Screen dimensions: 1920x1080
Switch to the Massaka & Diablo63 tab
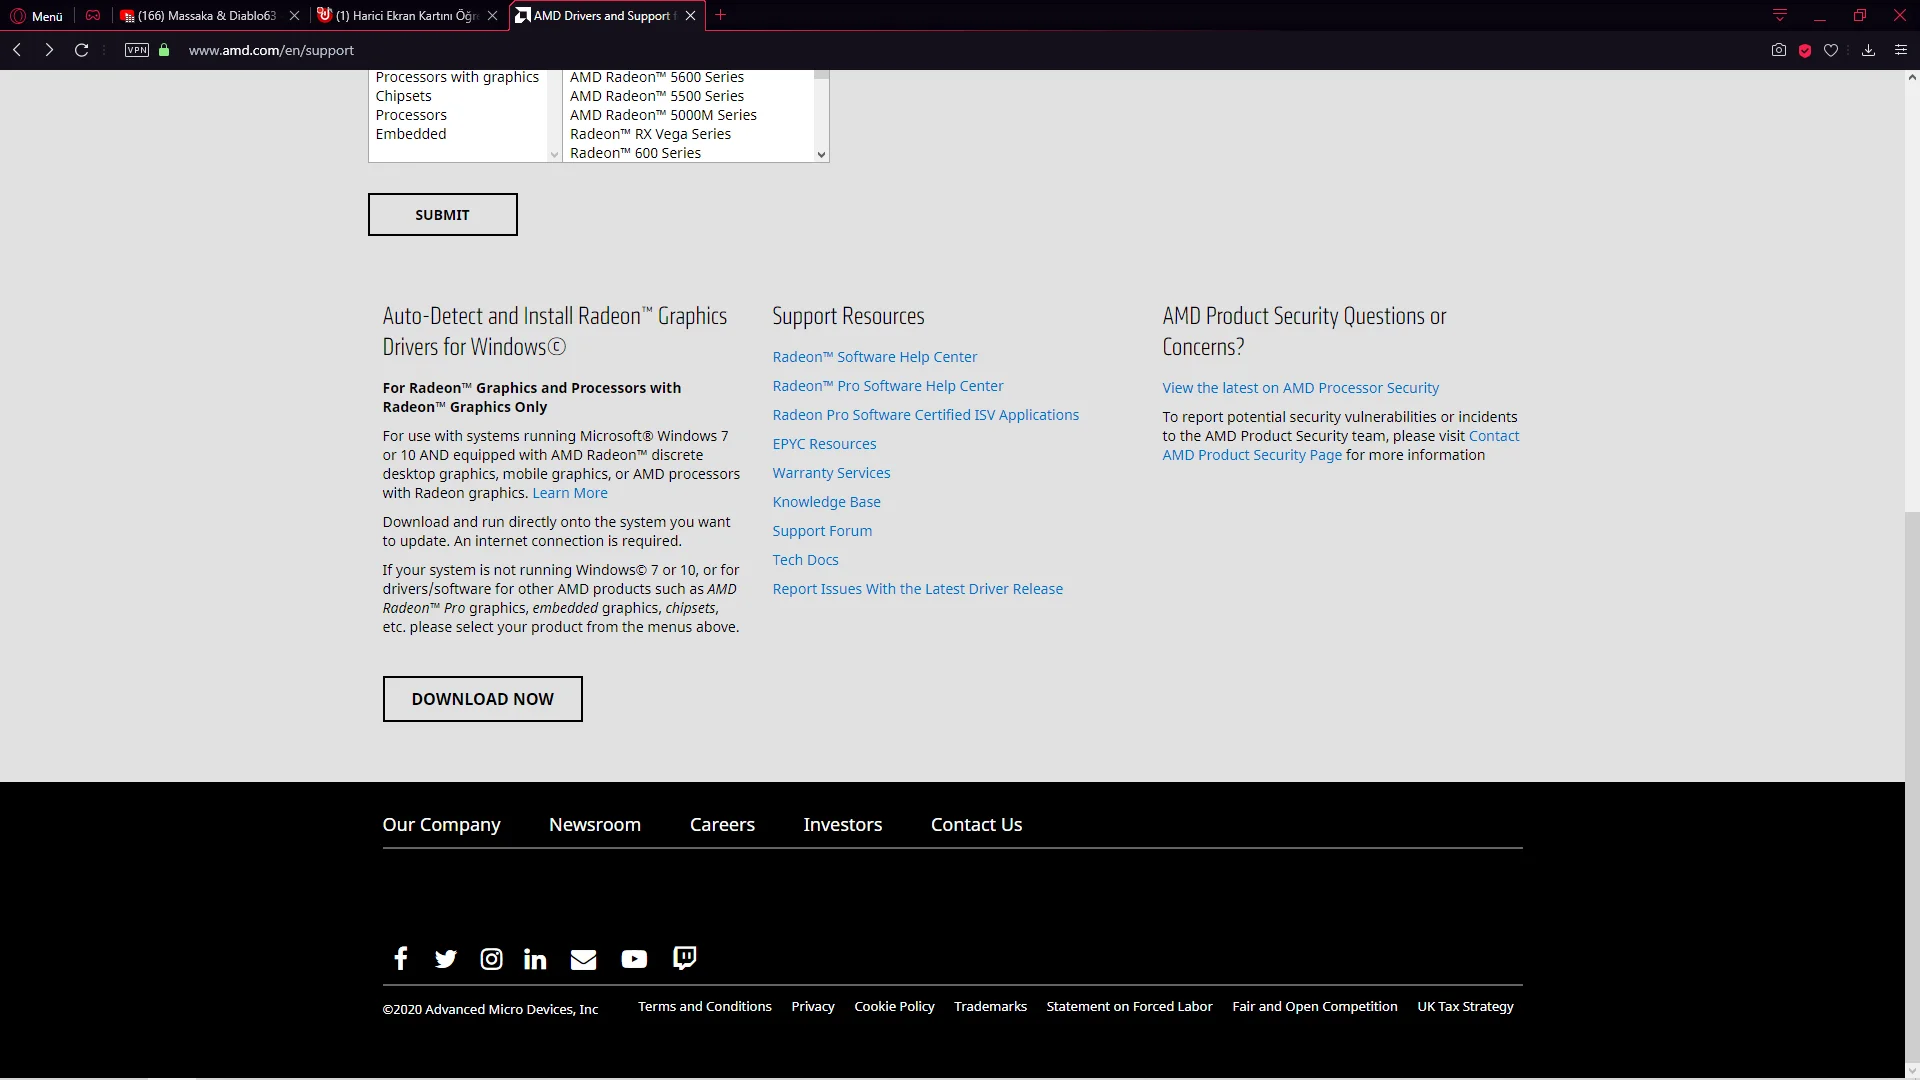(x=206, y=16)
